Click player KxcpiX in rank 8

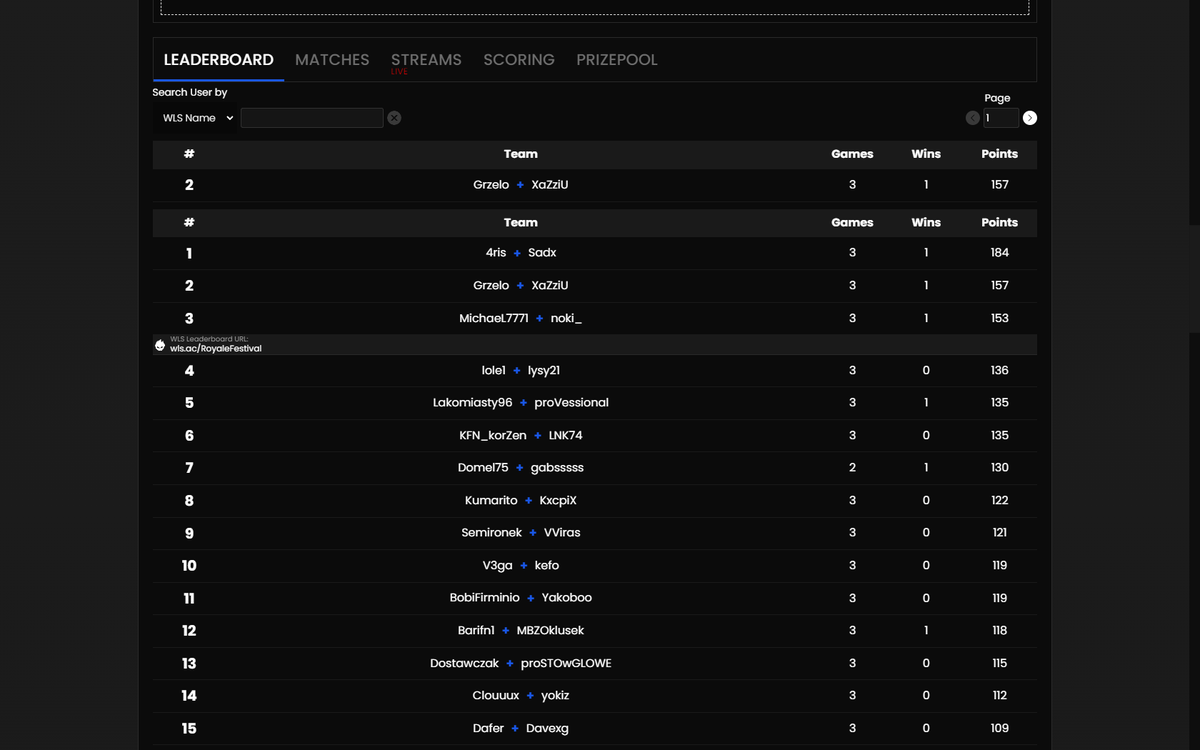(x=558, y=501)
